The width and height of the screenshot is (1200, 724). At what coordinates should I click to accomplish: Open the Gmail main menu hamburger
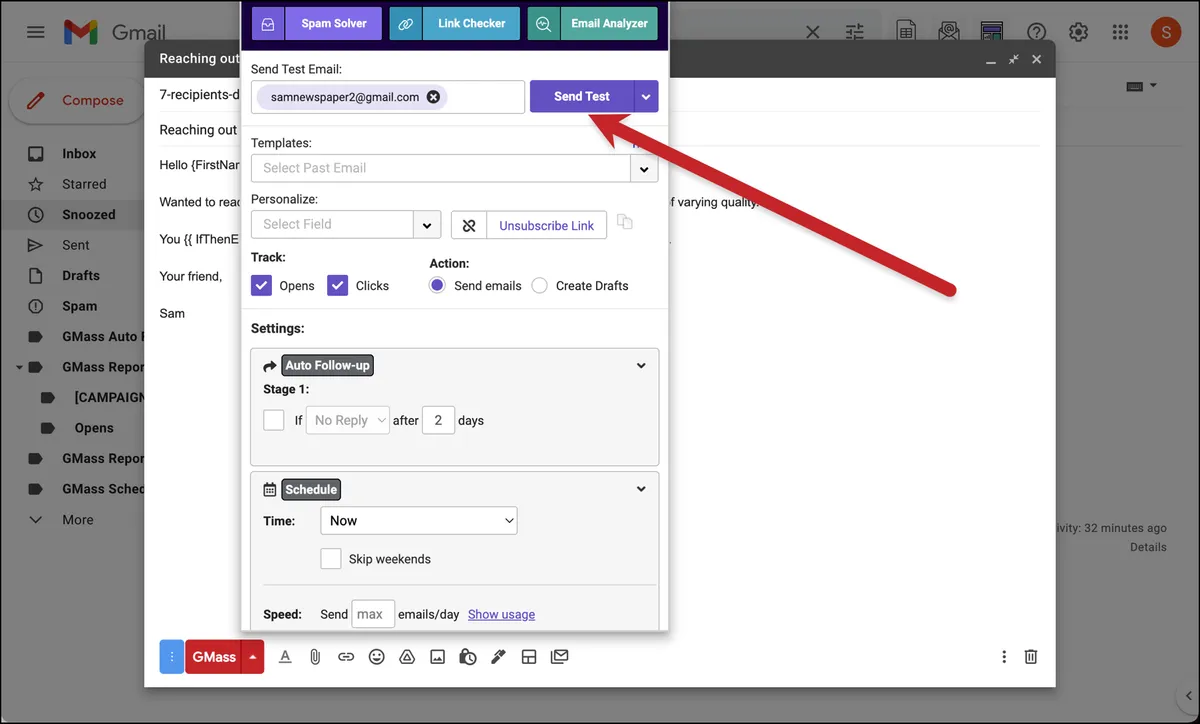point(36,32)
